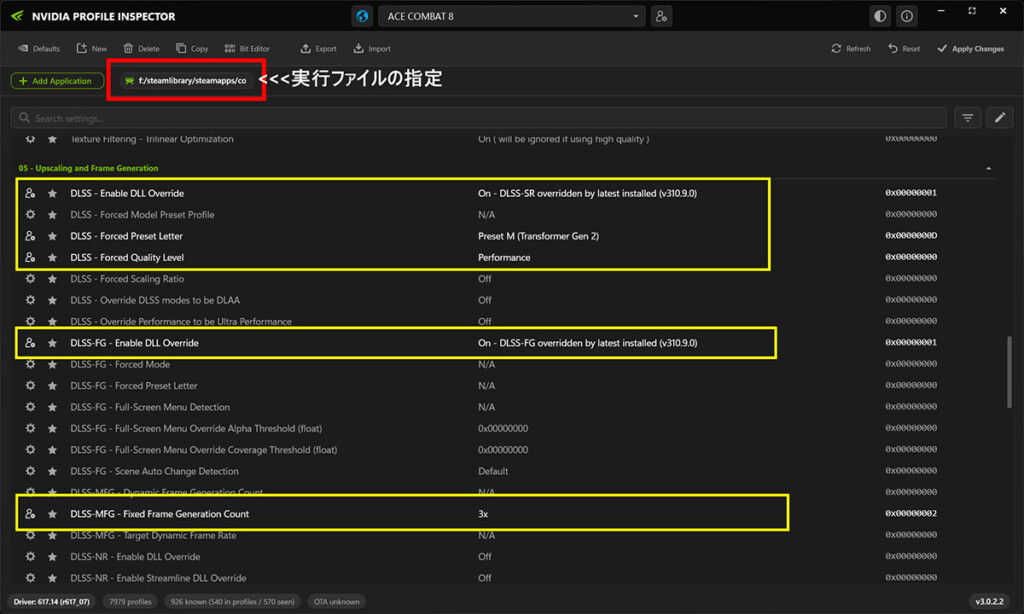Screen dimensions: 1024x614
Task: Open the globe icon beside profile selector
Action: click(x=362, y=16)
